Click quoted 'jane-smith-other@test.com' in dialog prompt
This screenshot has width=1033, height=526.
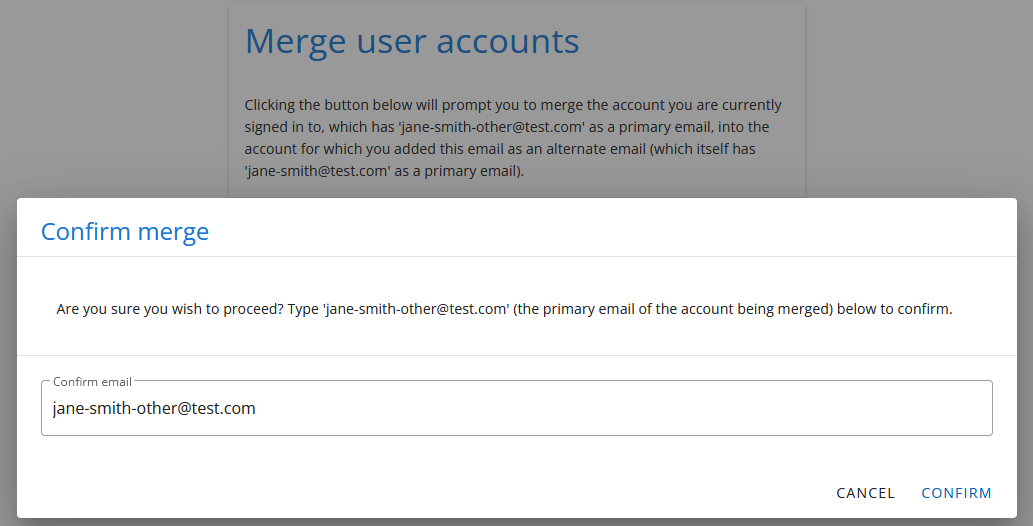414,309
